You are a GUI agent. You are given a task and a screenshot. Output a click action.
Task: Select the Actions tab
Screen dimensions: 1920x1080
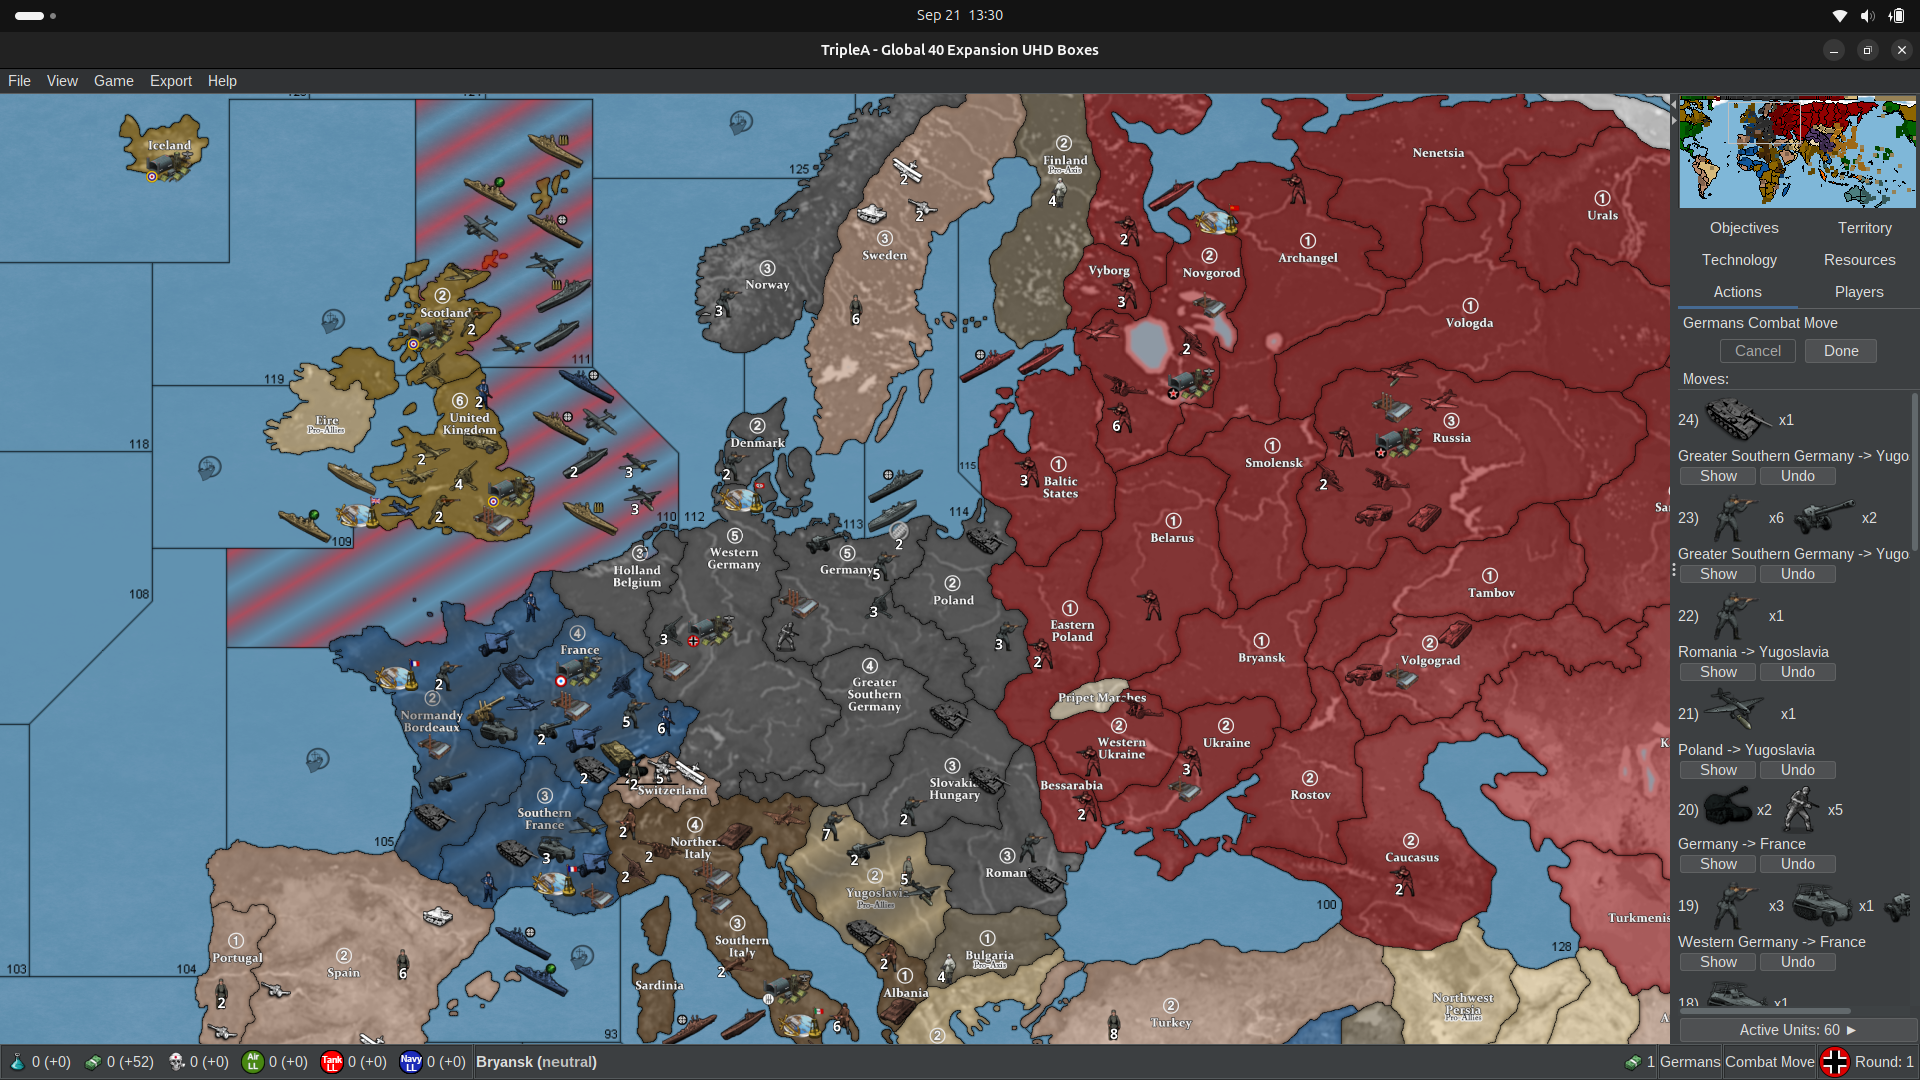click(1738, 292)
